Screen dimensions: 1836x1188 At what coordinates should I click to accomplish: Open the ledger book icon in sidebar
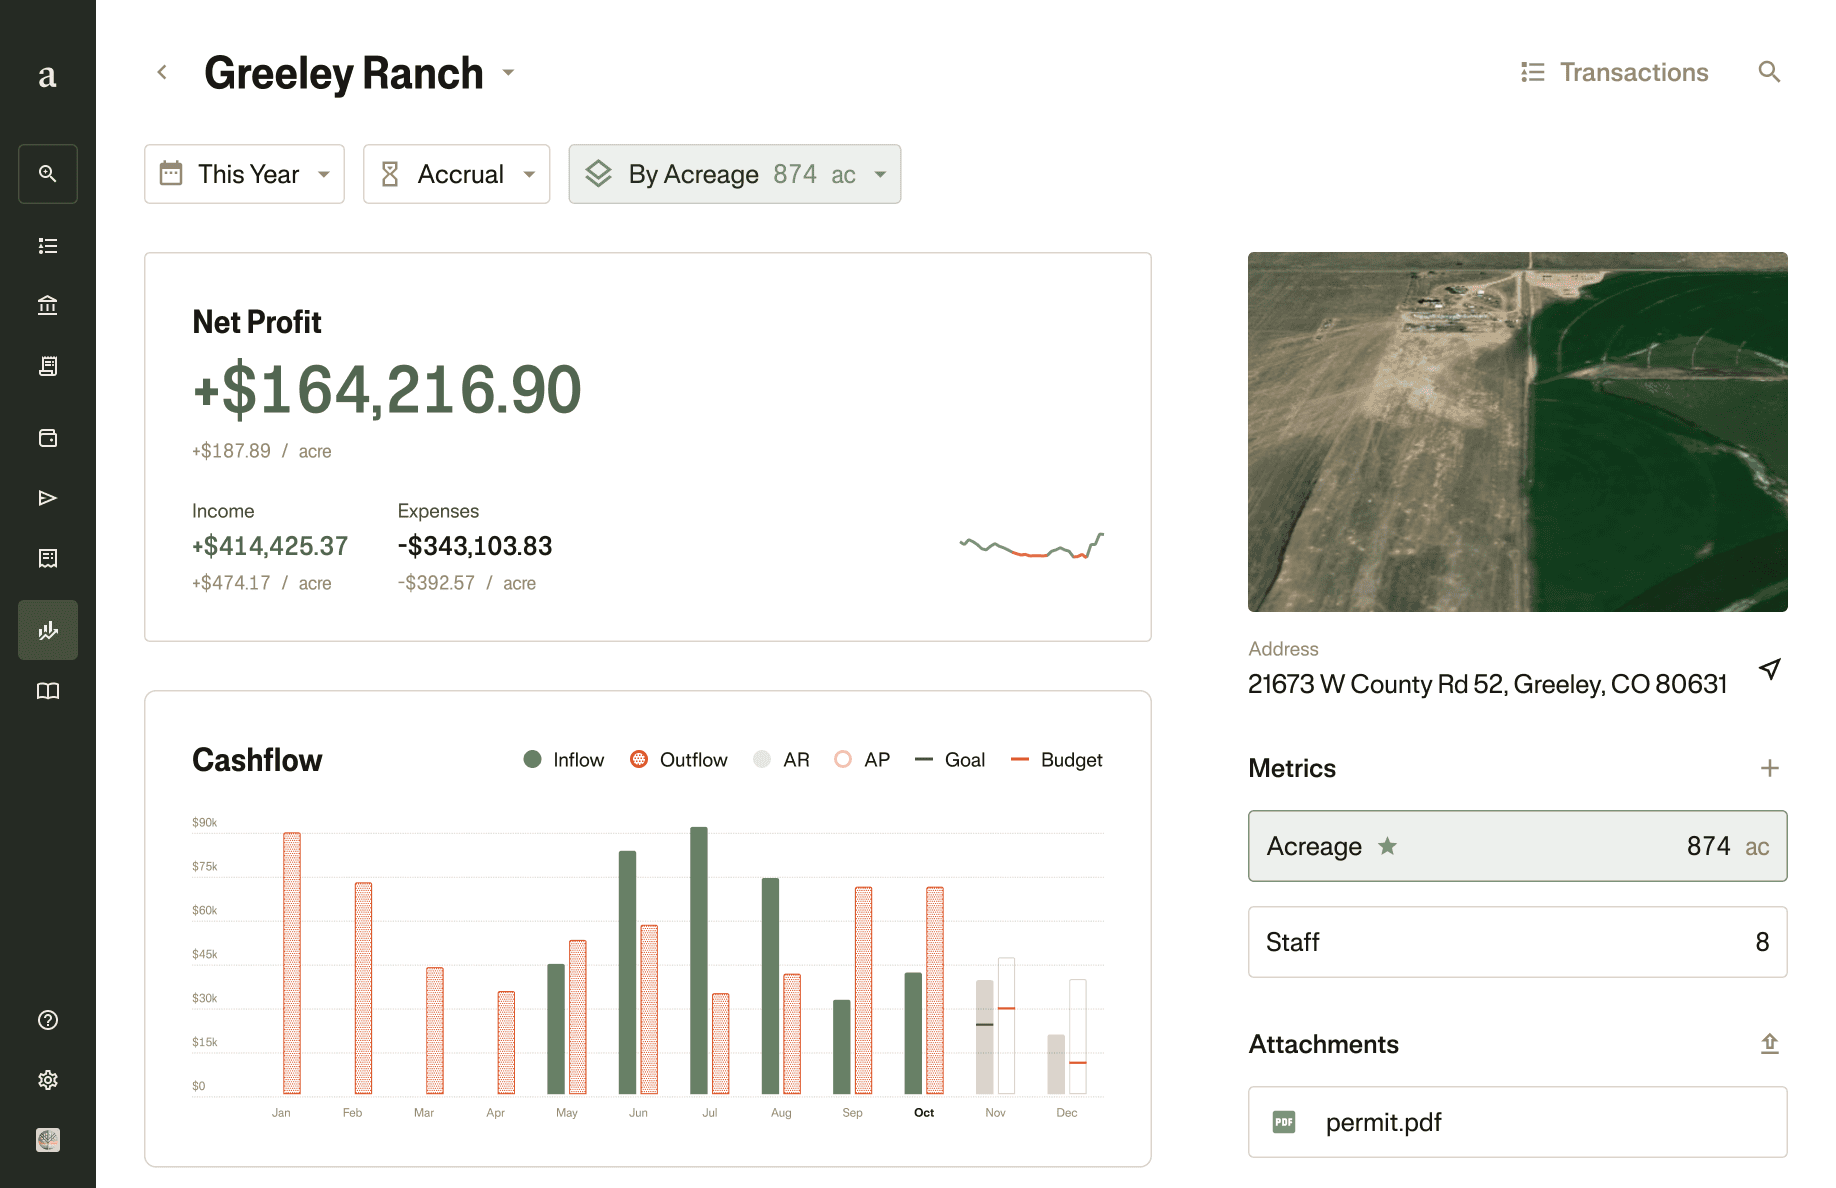47,690
